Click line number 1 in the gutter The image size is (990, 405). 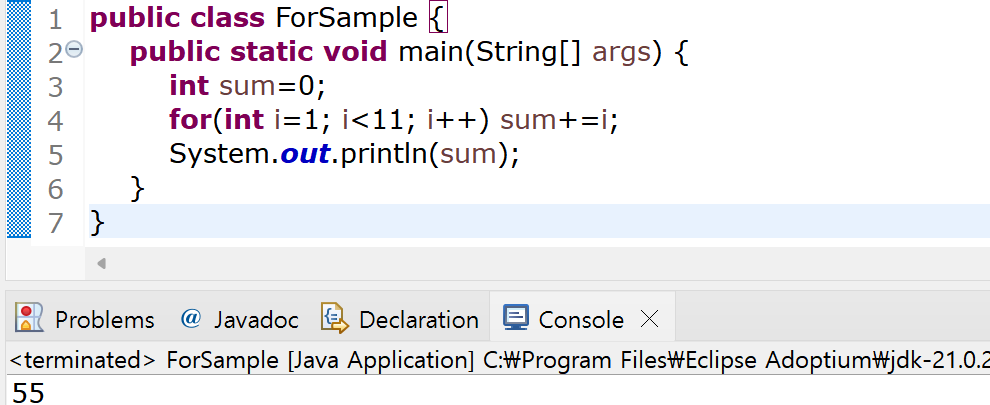(56, 20)
